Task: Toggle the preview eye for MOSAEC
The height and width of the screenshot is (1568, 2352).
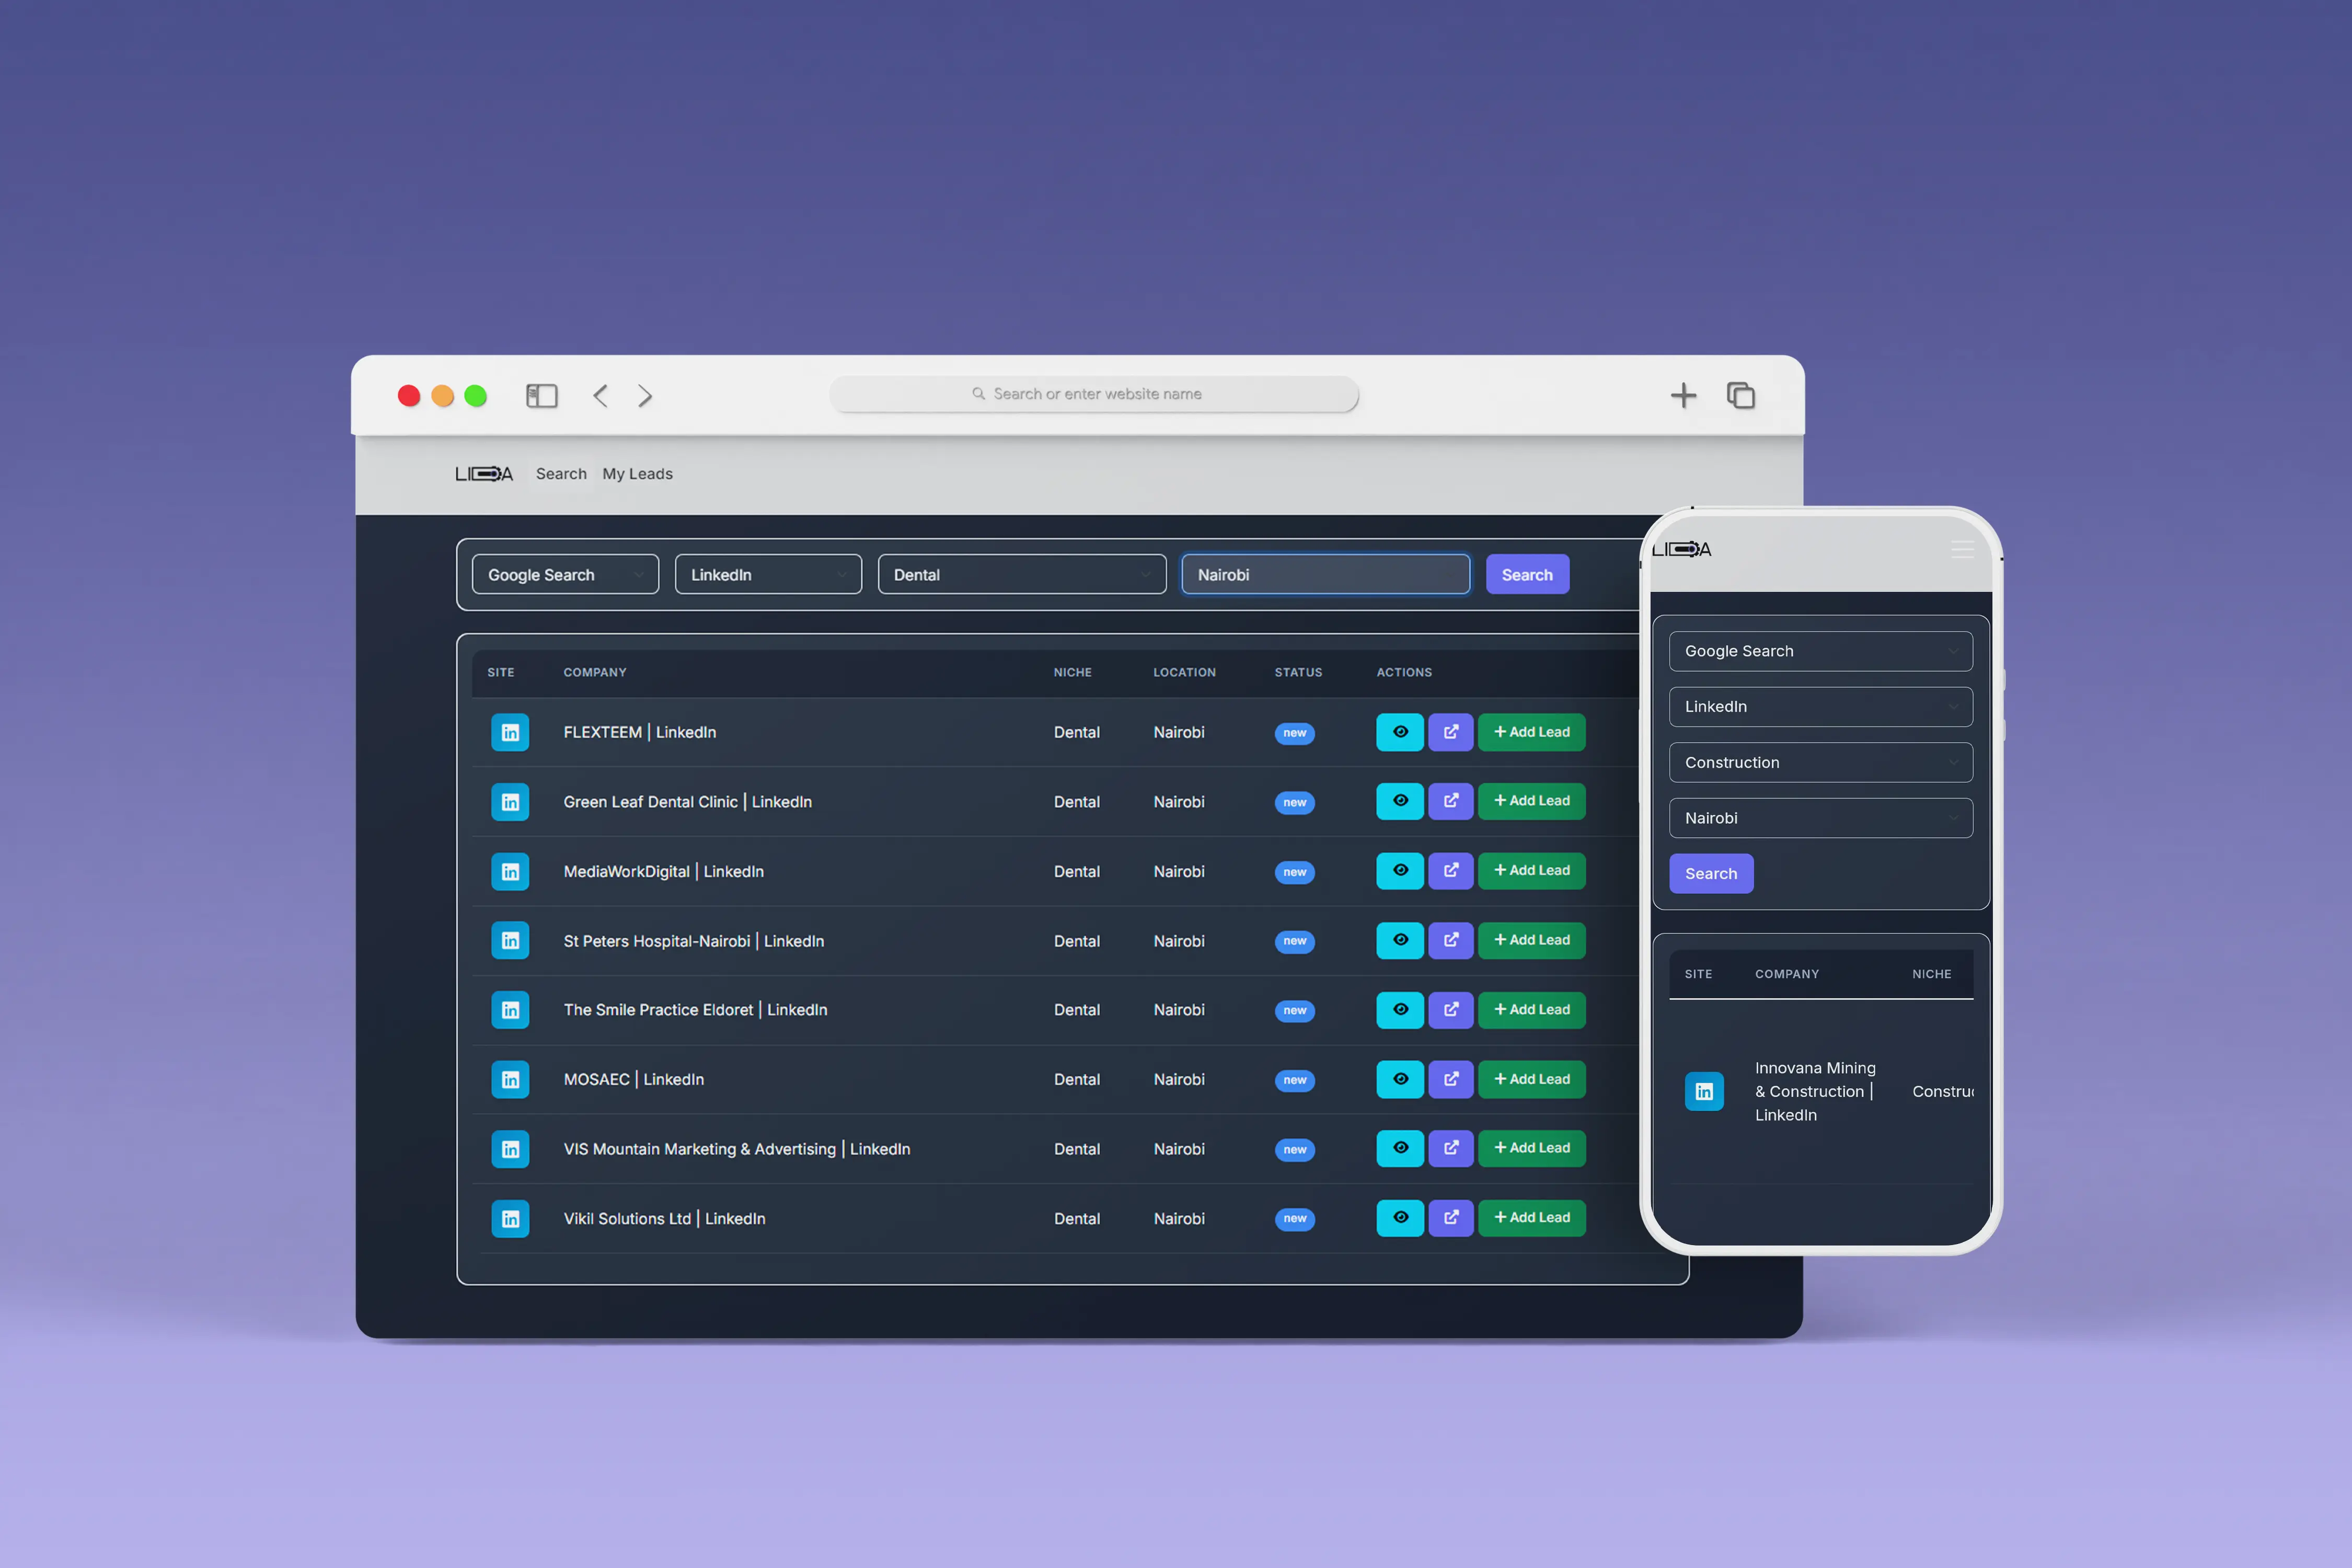Action: click(1400, 1079)
